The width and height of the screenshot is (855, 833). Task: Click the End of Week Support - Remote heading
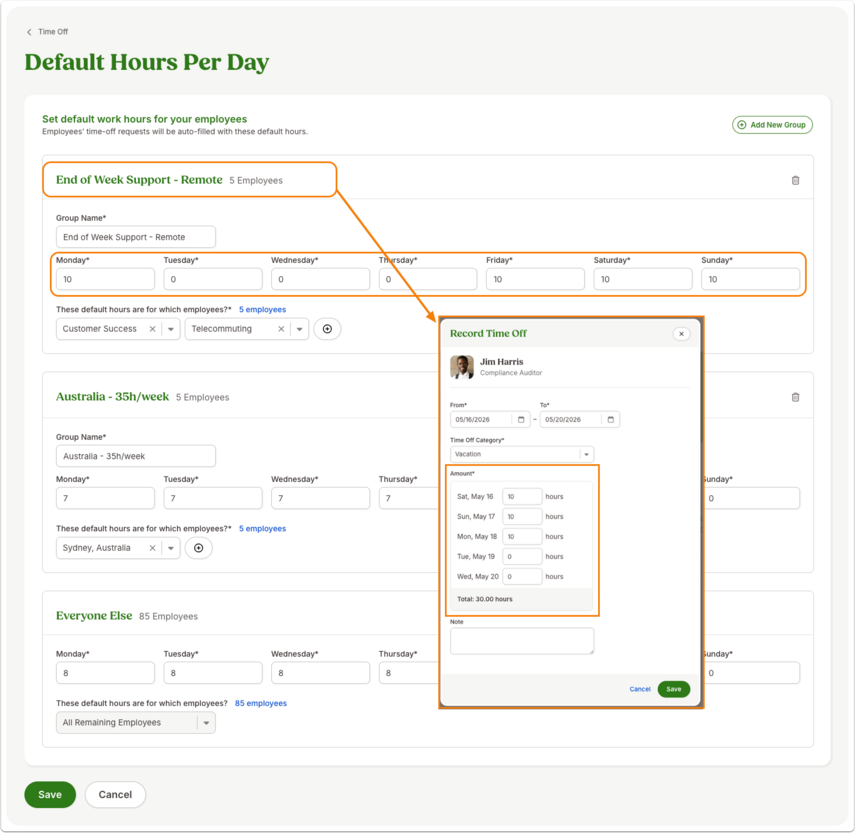[x=139, y=180]
